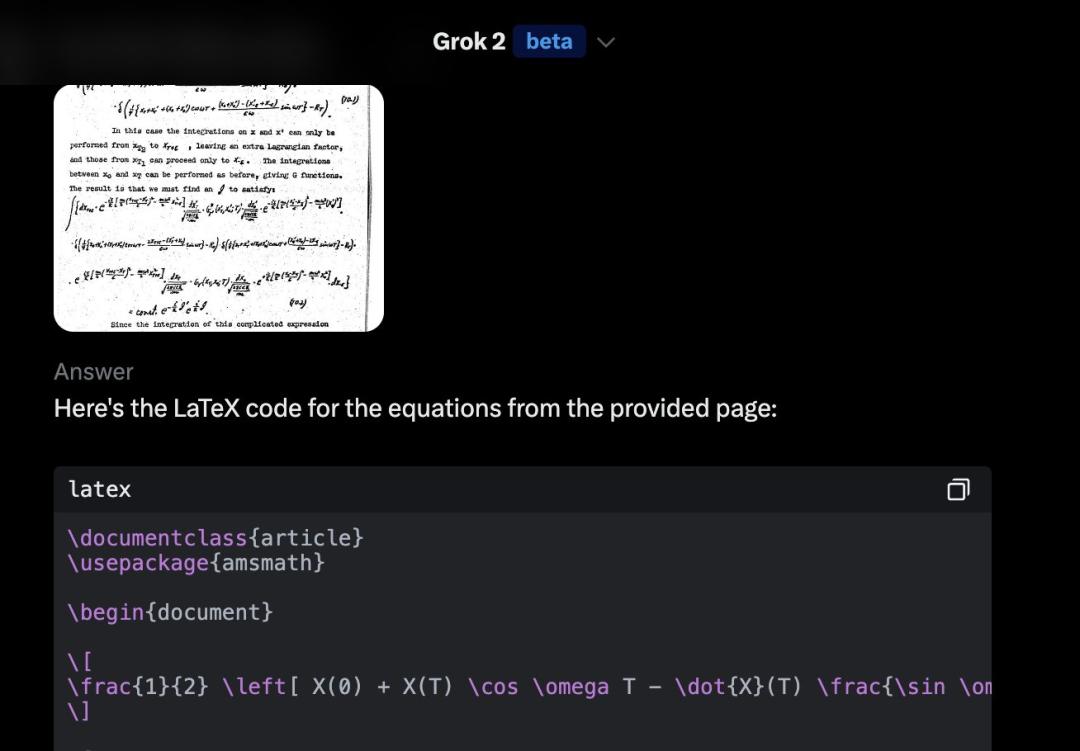This screenshot has width=1080, height=751.
Task: Click the Grok 2 title text
Action: (x=468, y=41)
